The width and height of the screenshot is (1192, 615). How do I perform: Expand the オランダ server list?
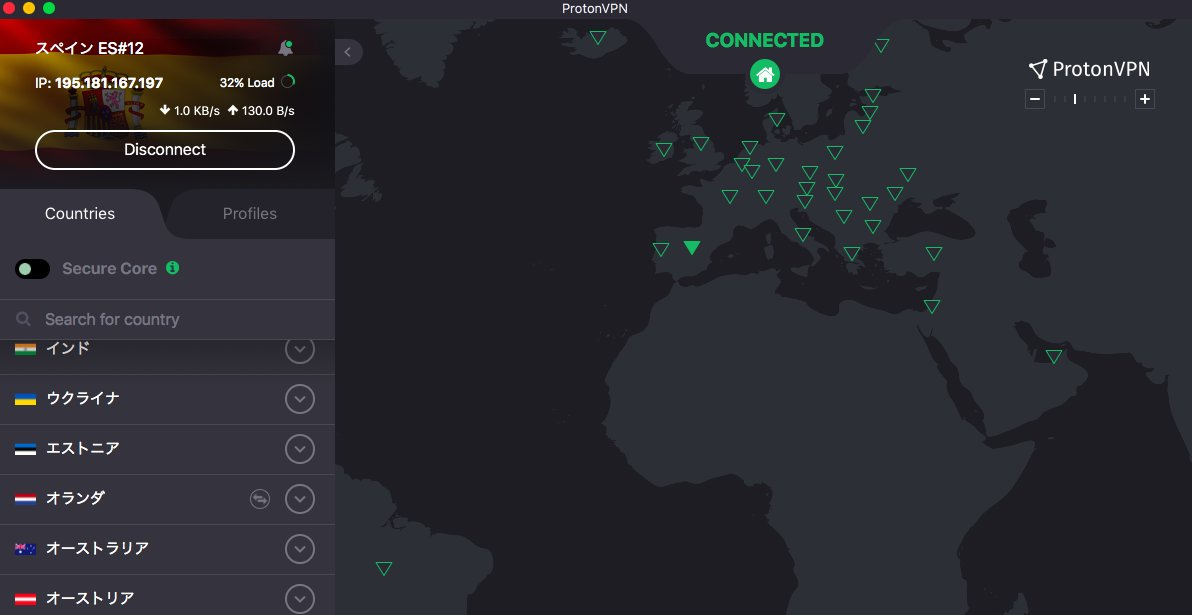(300, 499)
